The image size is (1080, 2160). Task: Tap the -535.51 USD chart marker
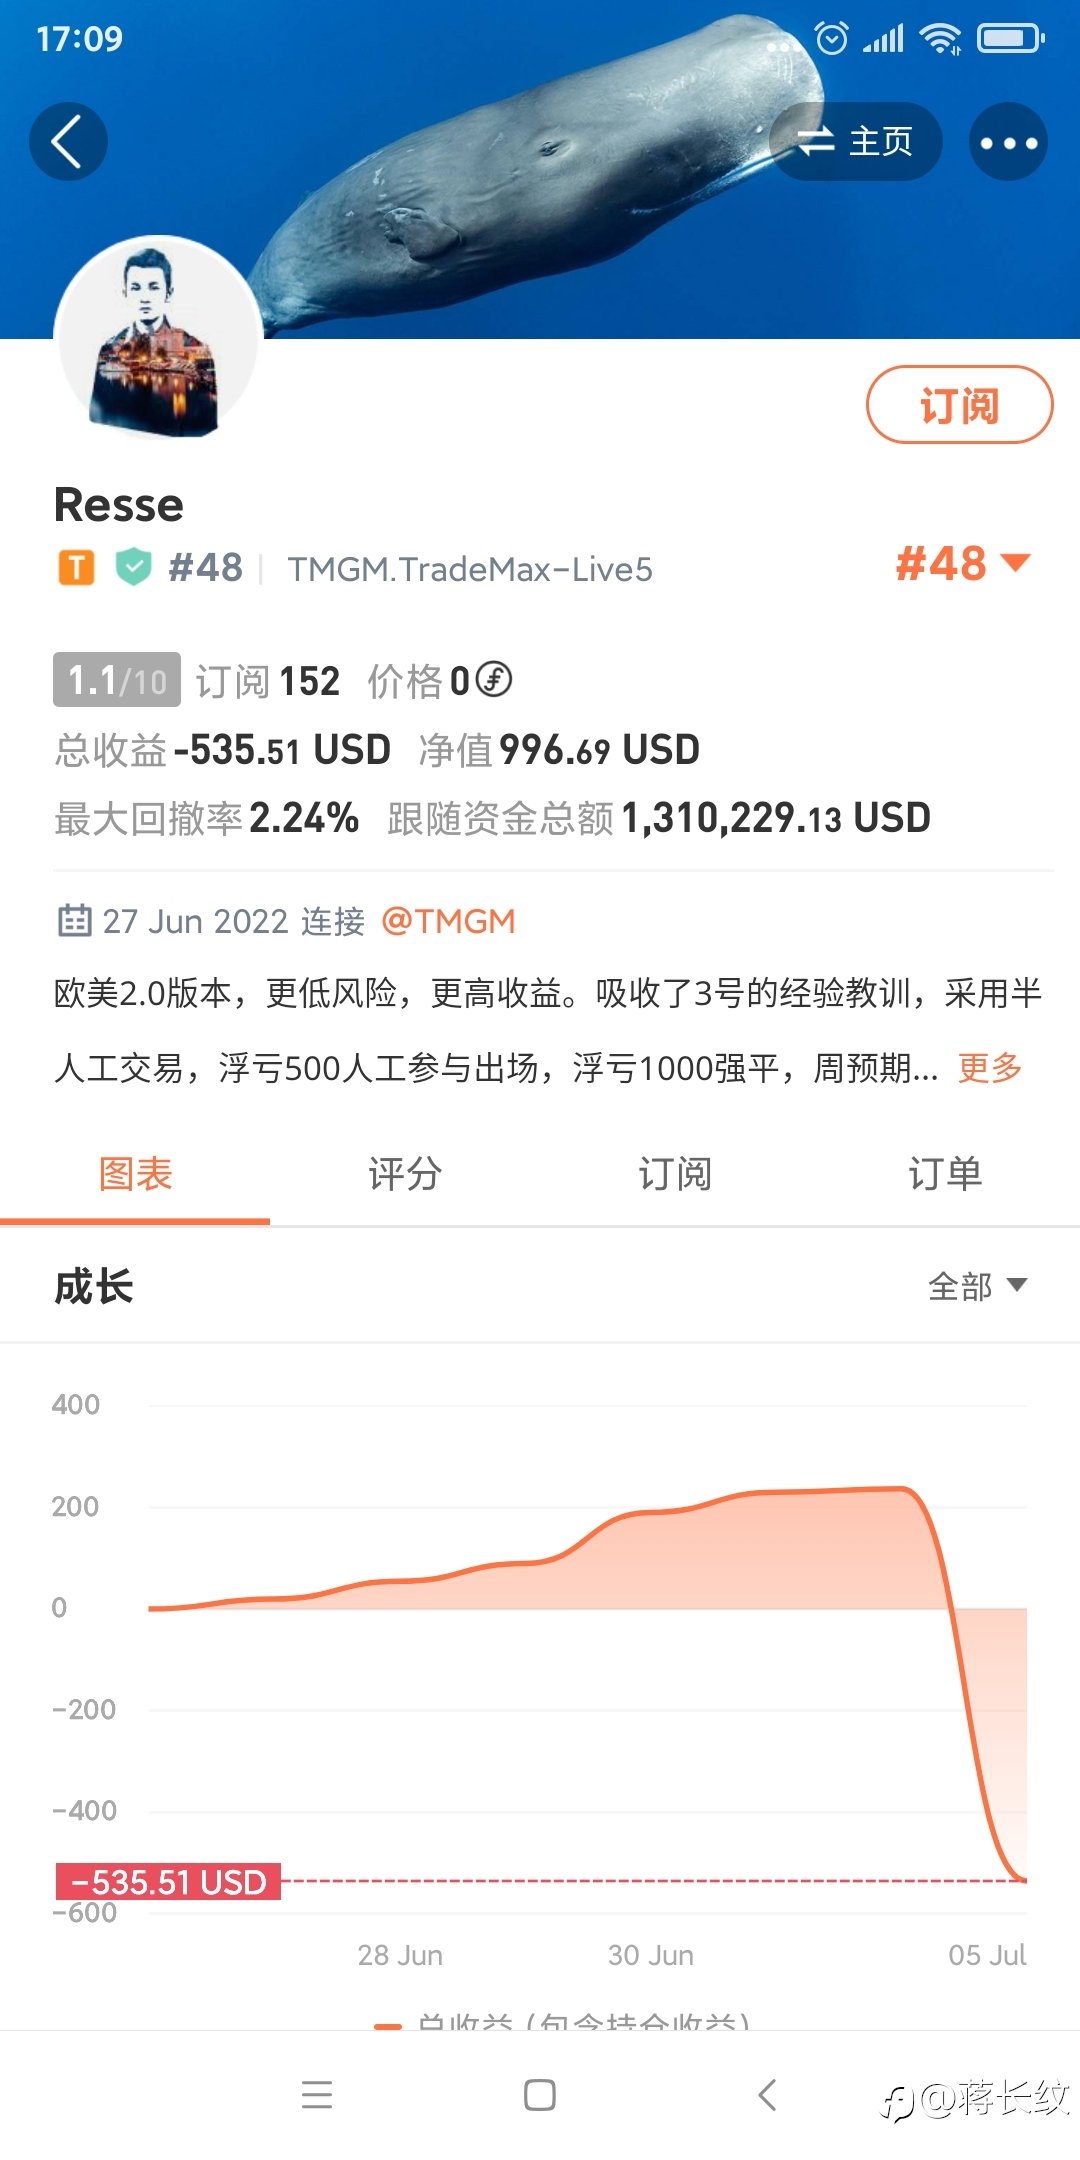coord(168,1882)
